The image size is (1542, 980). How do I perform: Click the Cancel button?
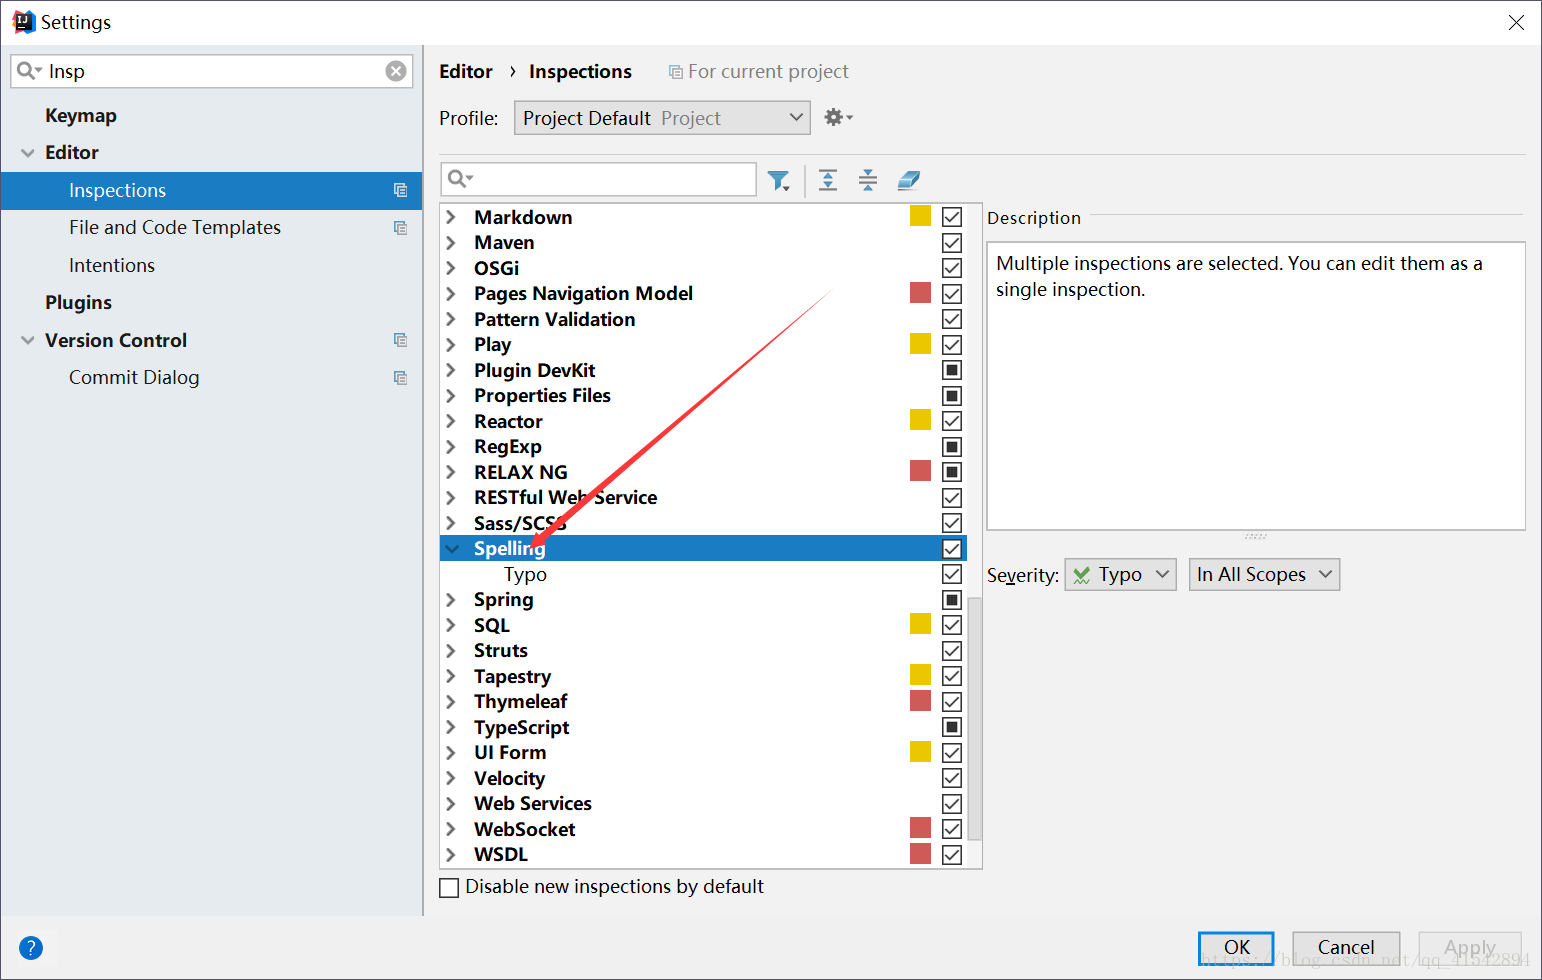click(x=1346, y=948)
